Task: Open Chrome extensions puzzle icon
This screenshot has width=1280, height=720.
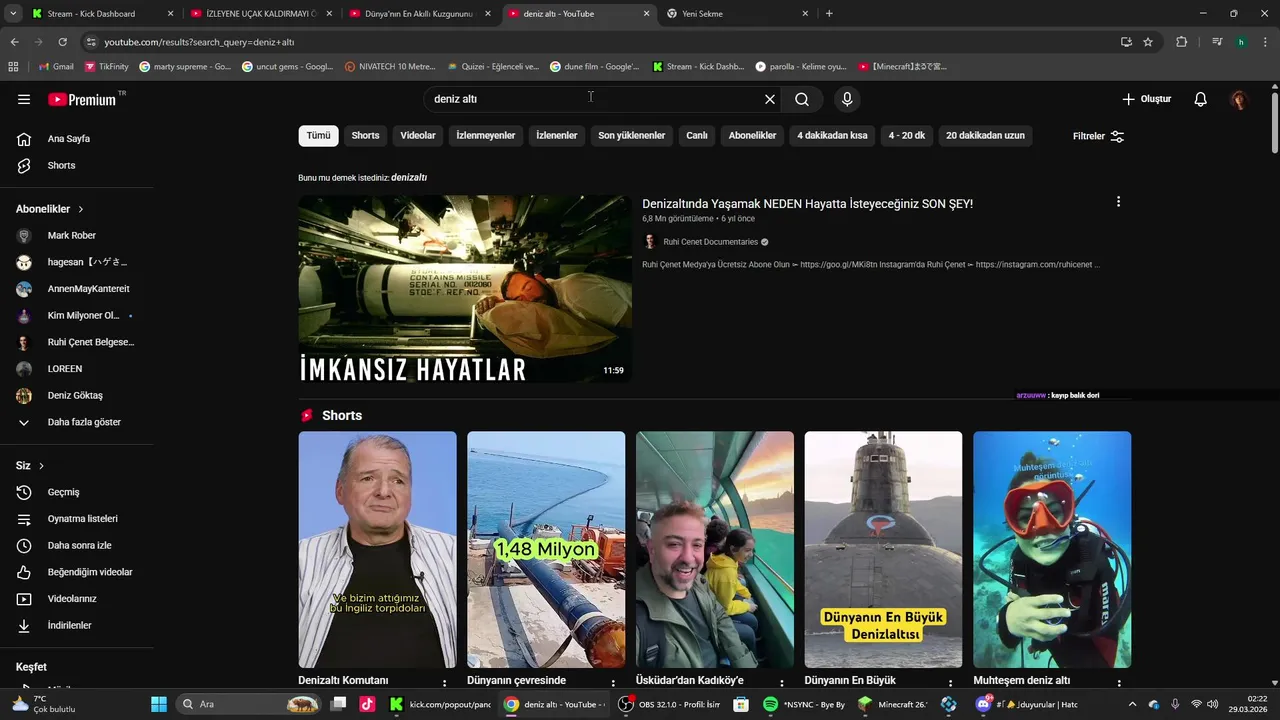Action: [1181, 42]
